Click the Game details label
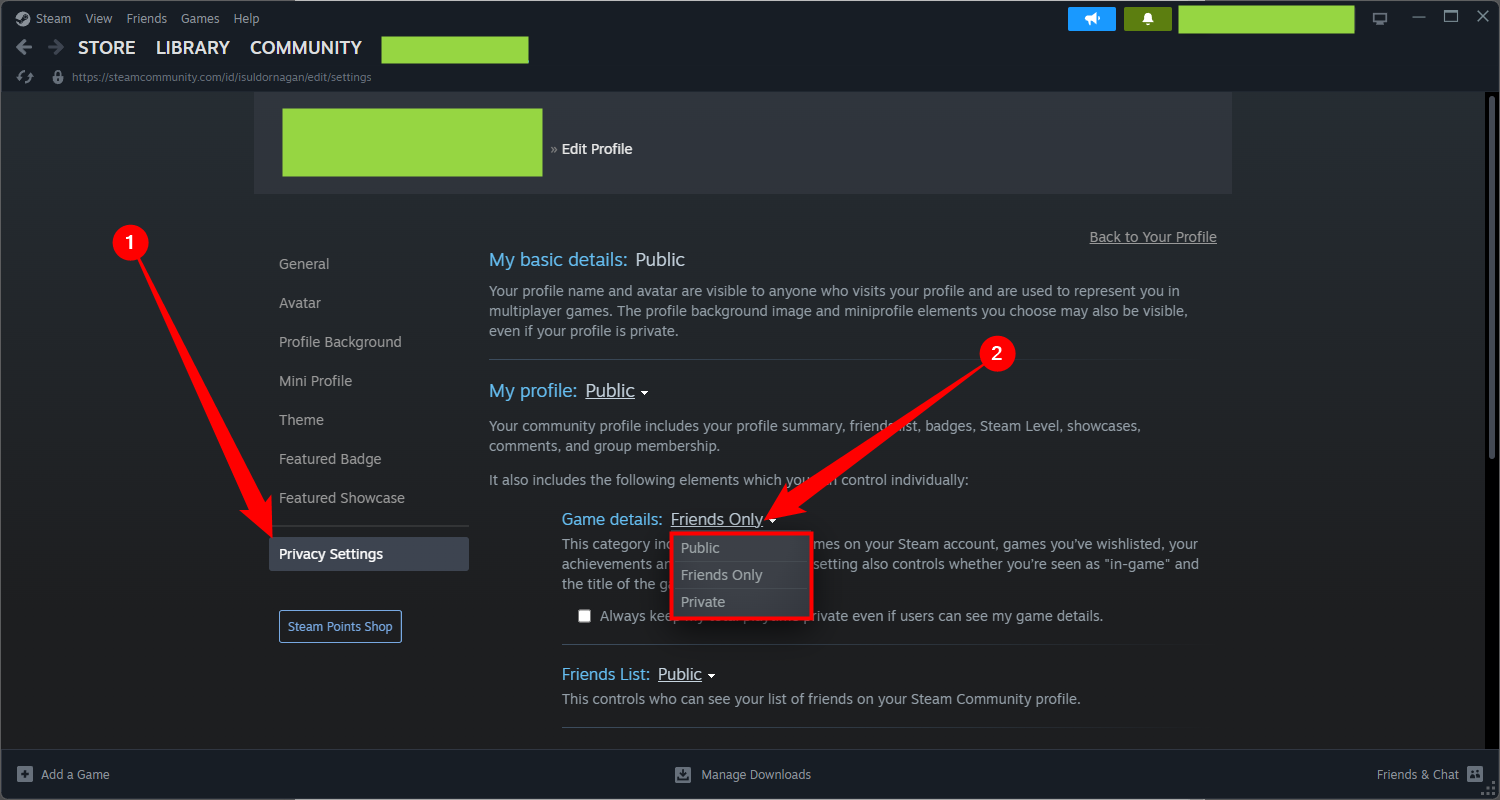The width and height of the screenshot is (1500, 800). pos(612,519)
